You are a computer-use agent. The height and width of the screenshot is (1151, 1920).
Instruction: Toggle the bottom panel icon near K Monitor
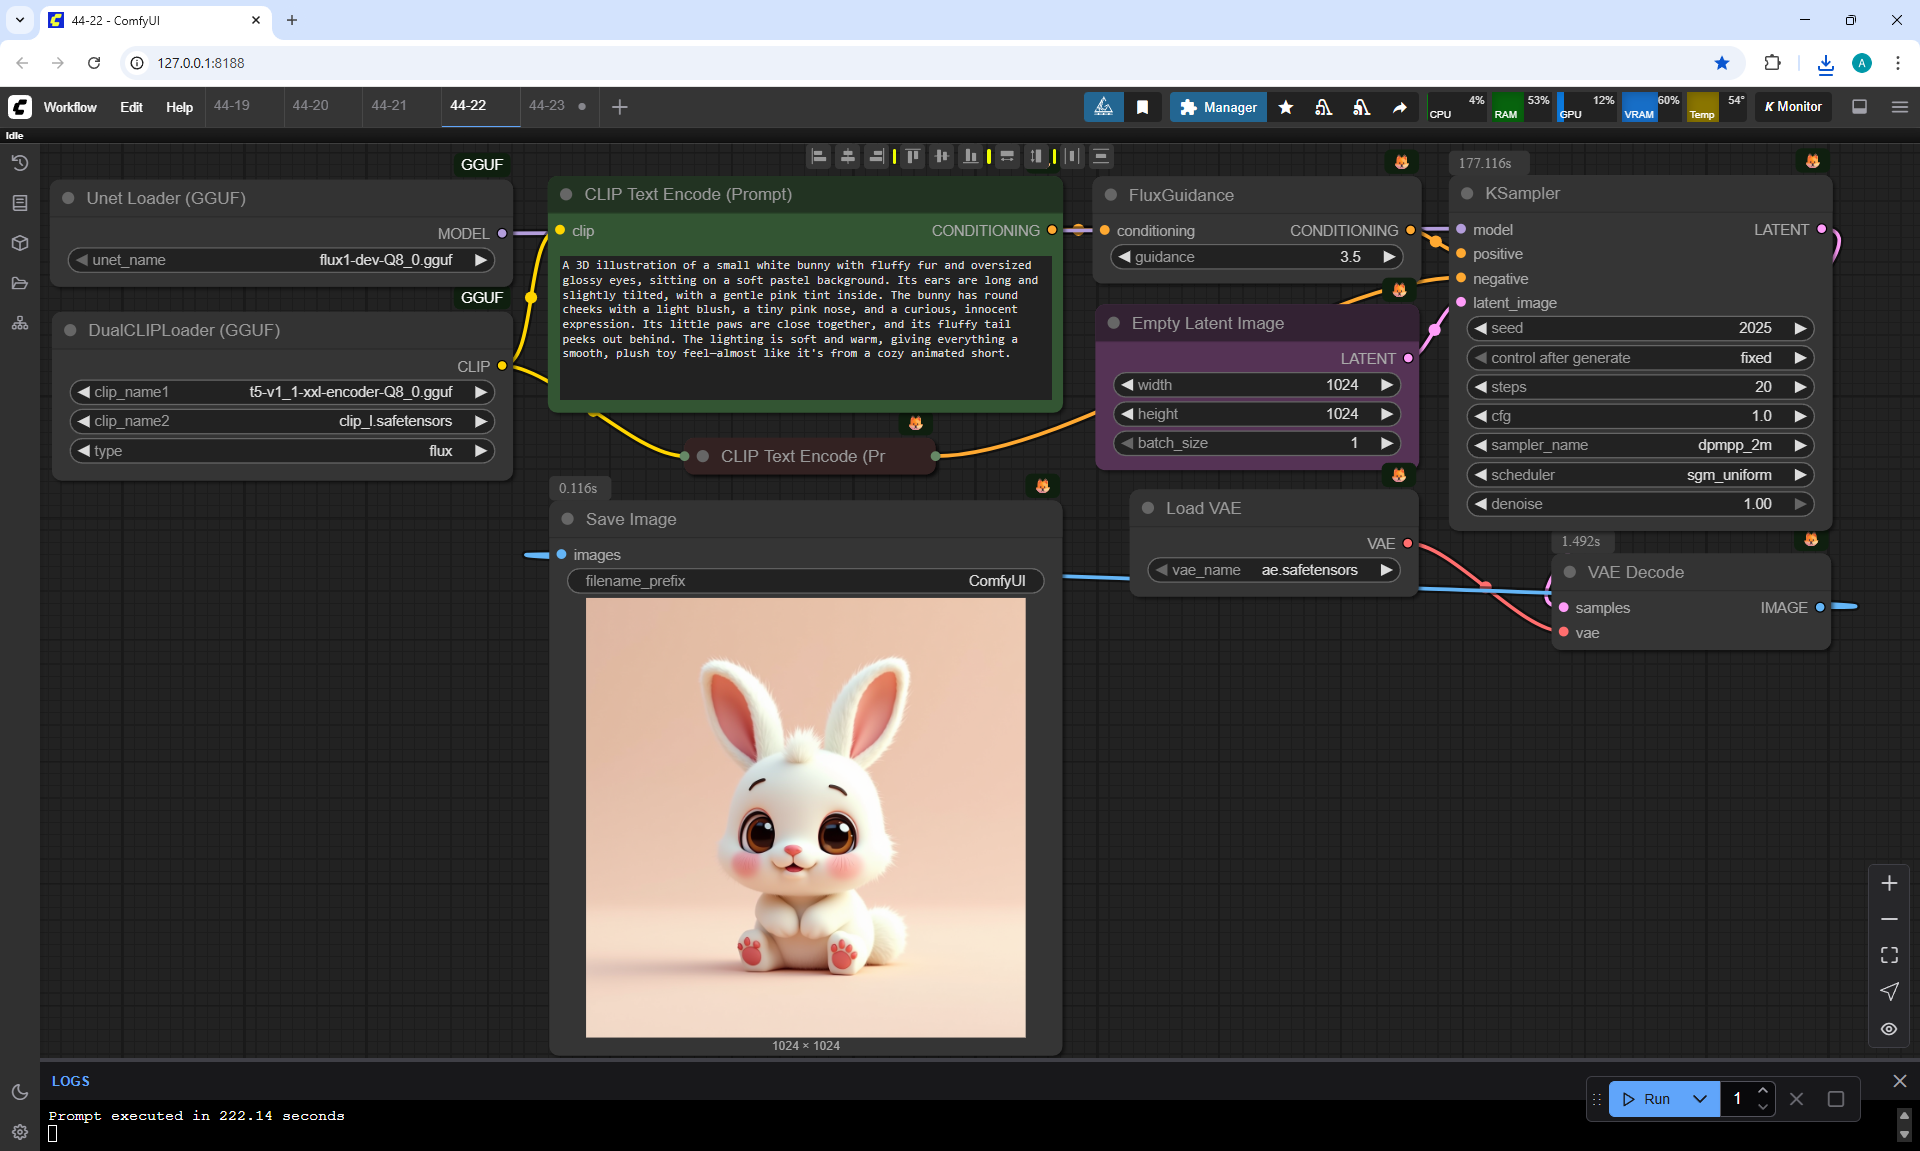1860,107
